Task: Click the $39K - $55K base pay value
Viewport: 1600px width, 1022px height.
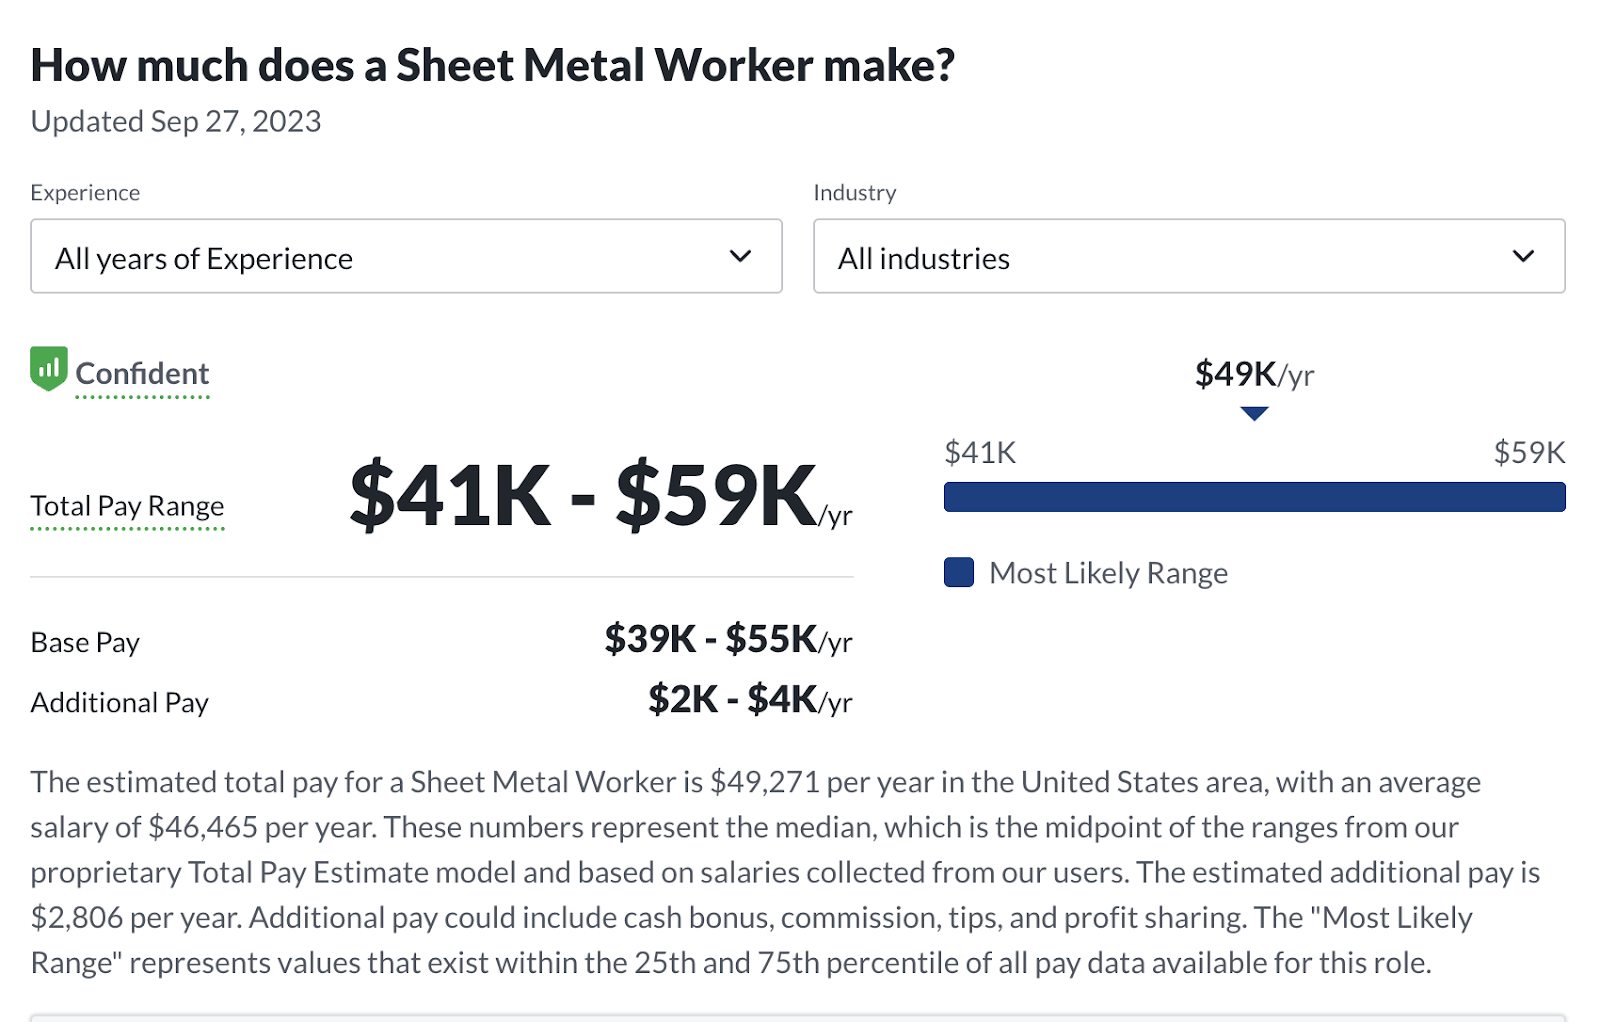Action: tap(727, 640)
